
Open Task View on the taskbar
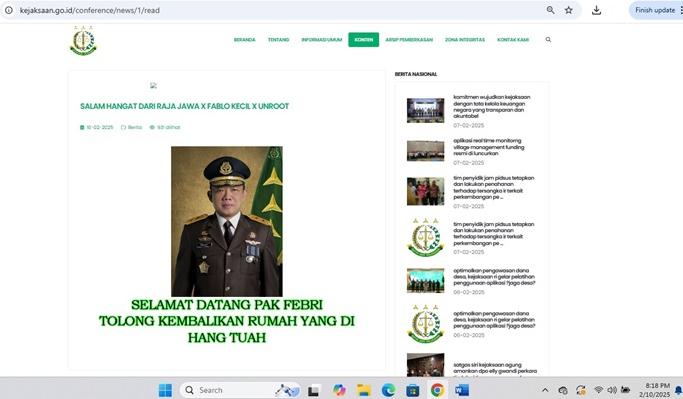tap(313, 391)
